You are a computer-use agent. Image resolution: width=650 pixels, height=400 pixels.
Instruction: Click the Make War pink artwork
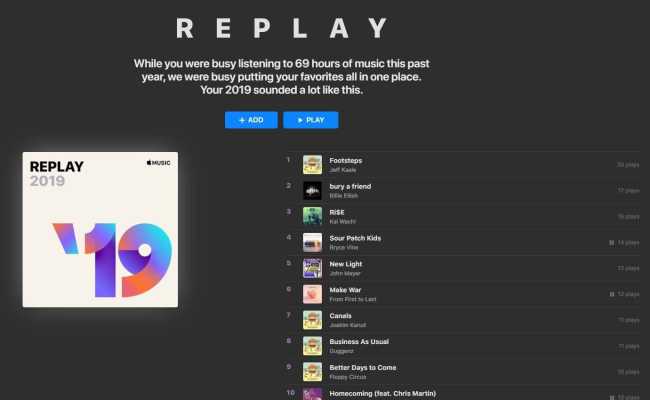pos(312,294)
